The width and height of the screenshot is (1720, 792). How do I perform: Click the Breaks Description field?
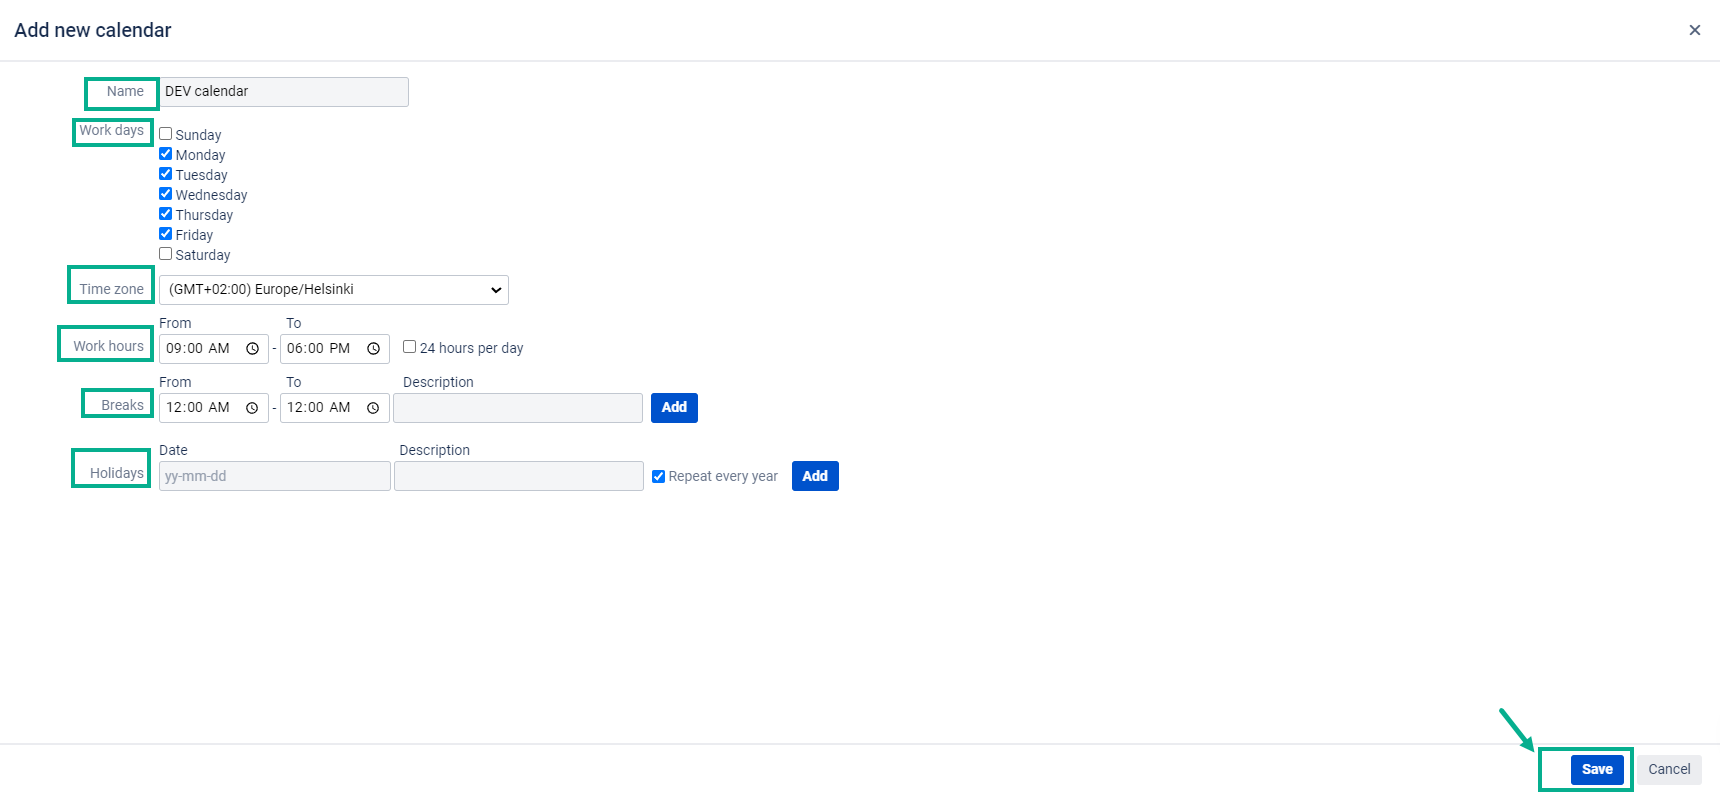click(x=517, y=408)
